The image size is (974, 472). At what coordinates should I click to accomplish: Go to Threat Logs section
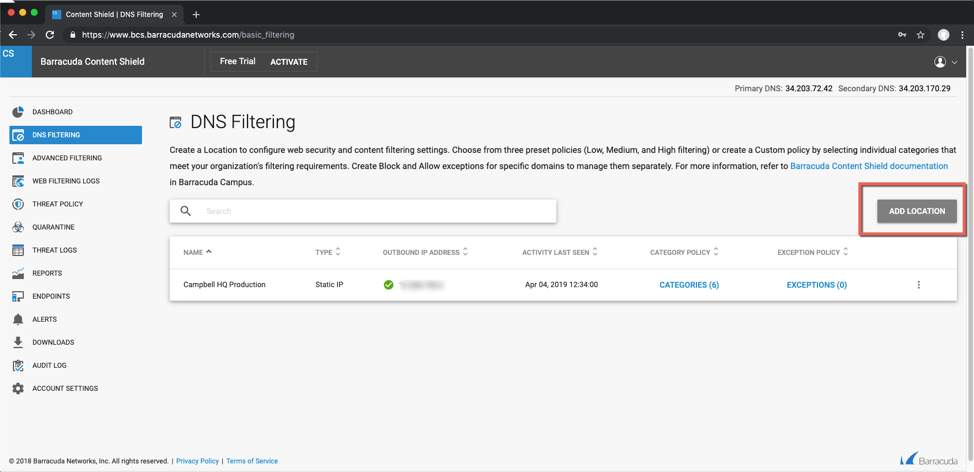click(54, 250)
